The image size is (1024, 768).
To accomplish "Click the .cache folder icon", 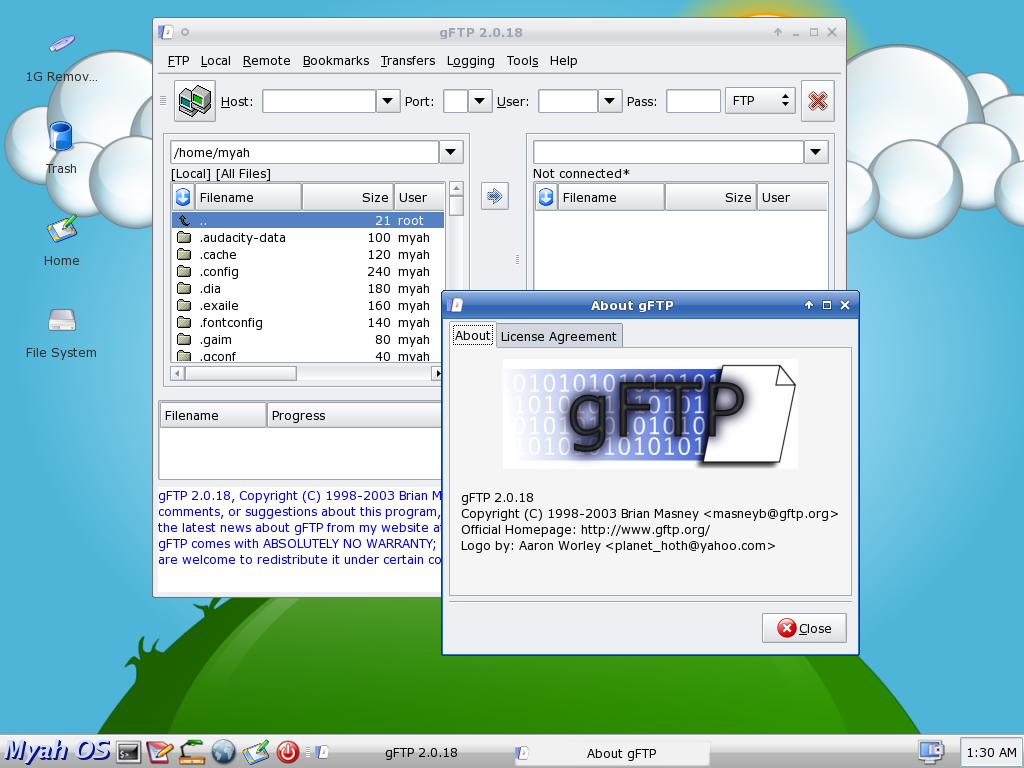I will pyautogui.click(x=185, y=255).
